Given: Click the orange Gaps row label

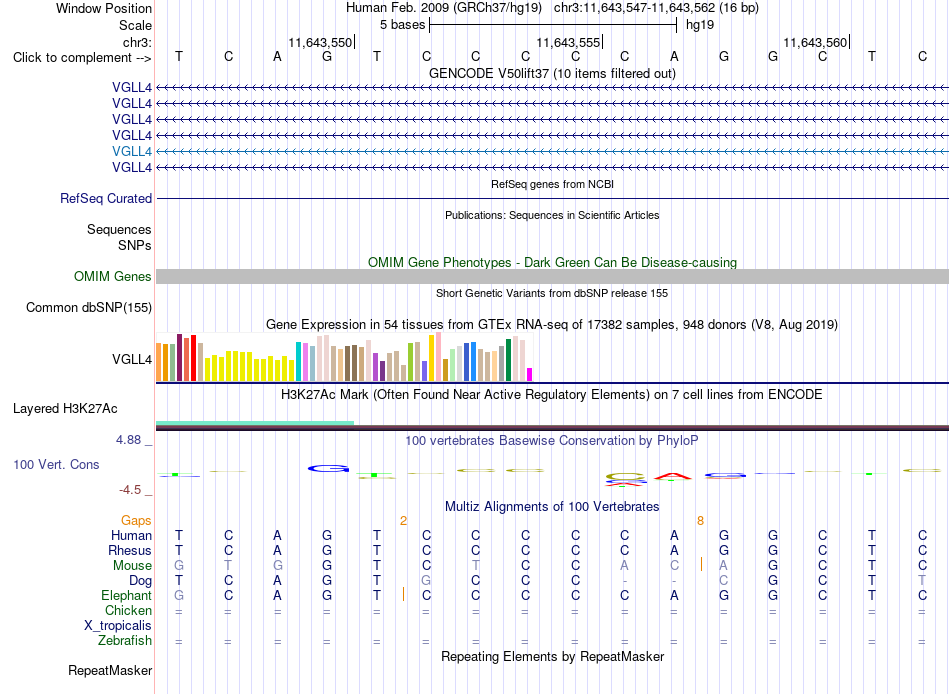Looking at the screenshot, I should (x=136, y=521).
